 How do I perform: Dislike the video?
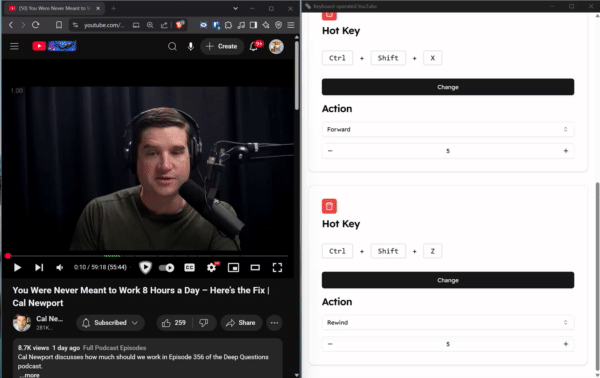click(204, 323)
